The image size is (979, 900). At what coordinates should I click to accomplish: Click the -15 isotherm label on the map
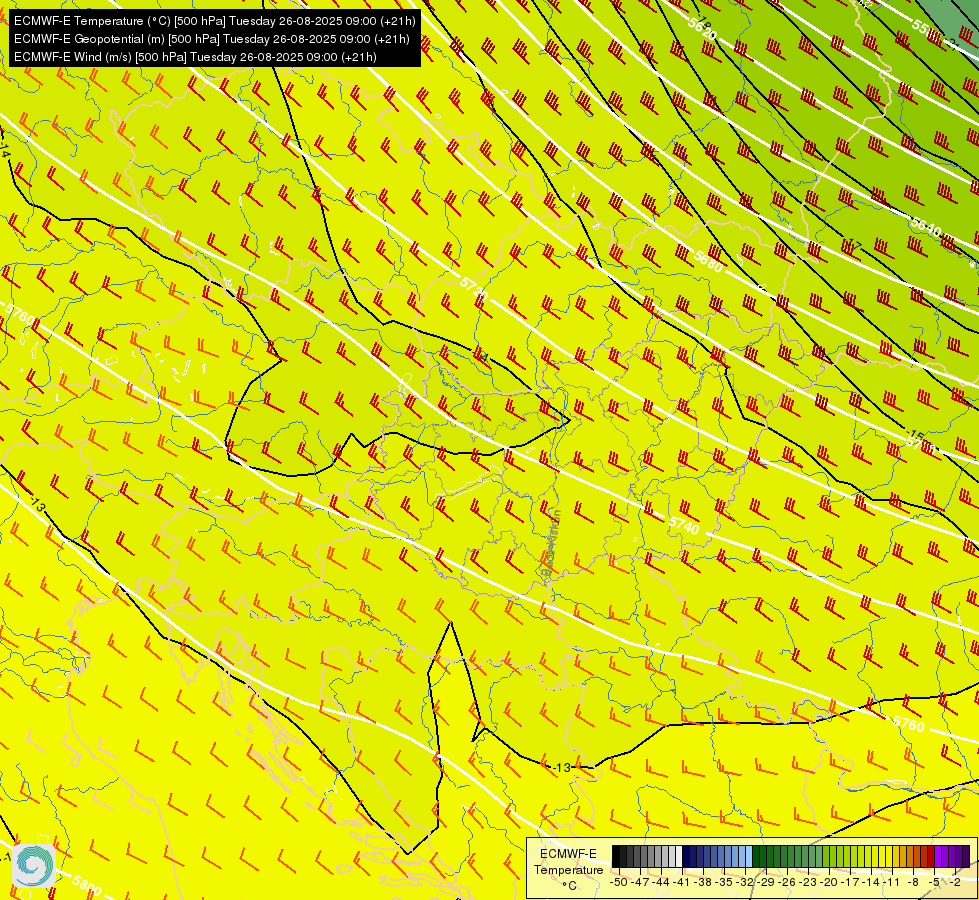pyautogui.click(x=914, y=433)
